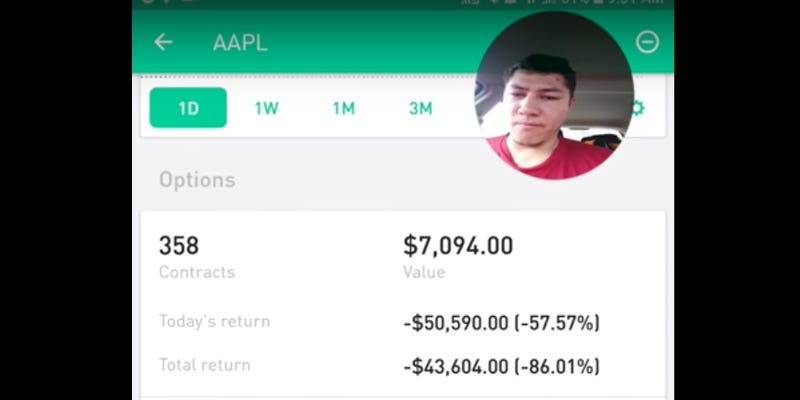800x400 pixels.
Task: Tap the $7,094.00 value amount
Action: click(x=458, y=246)
